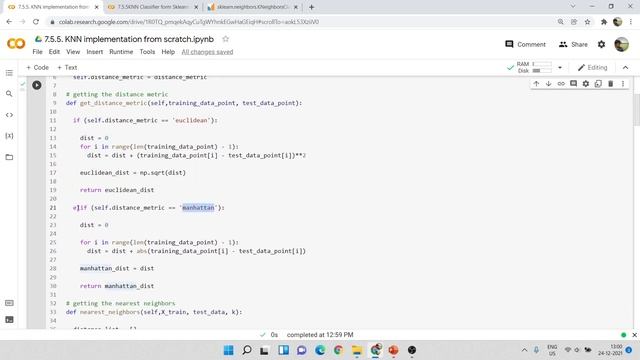Open cell editor settings gear
Viewport: 640px width, 360px height.
(x=586, y=84)
